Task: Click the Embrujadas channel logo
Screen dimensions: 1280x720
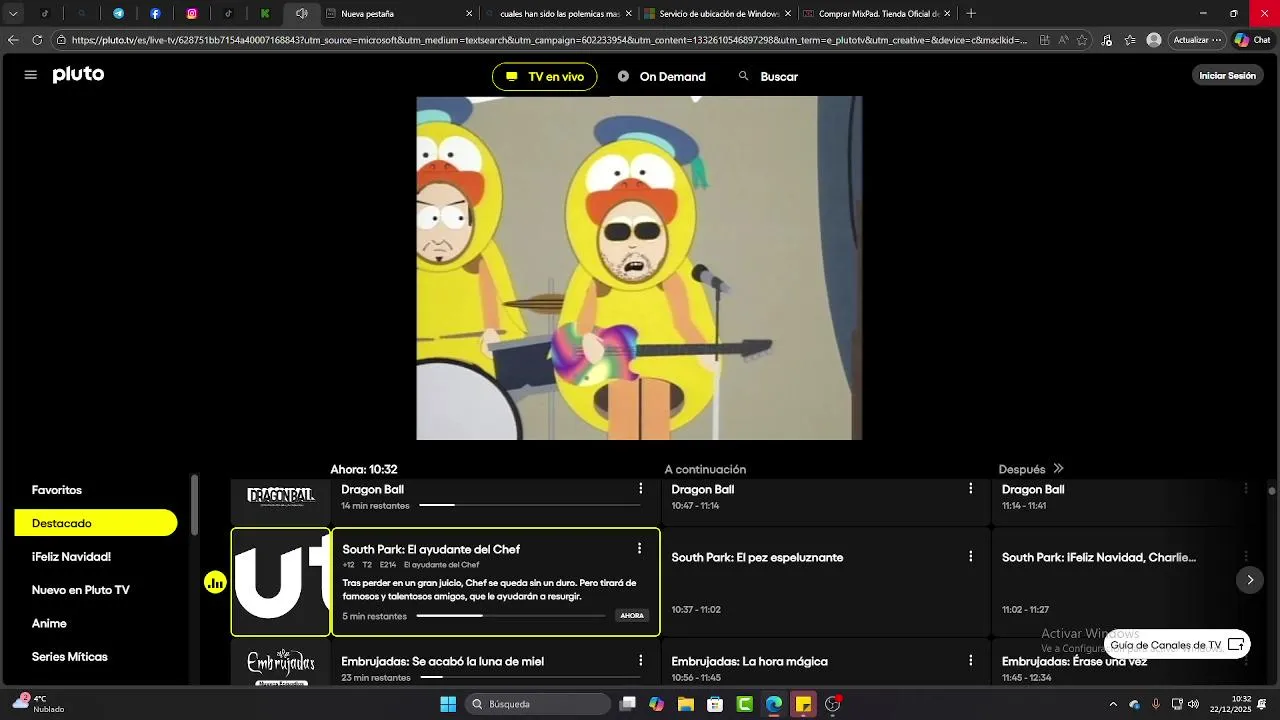Action: coord(281,666)
